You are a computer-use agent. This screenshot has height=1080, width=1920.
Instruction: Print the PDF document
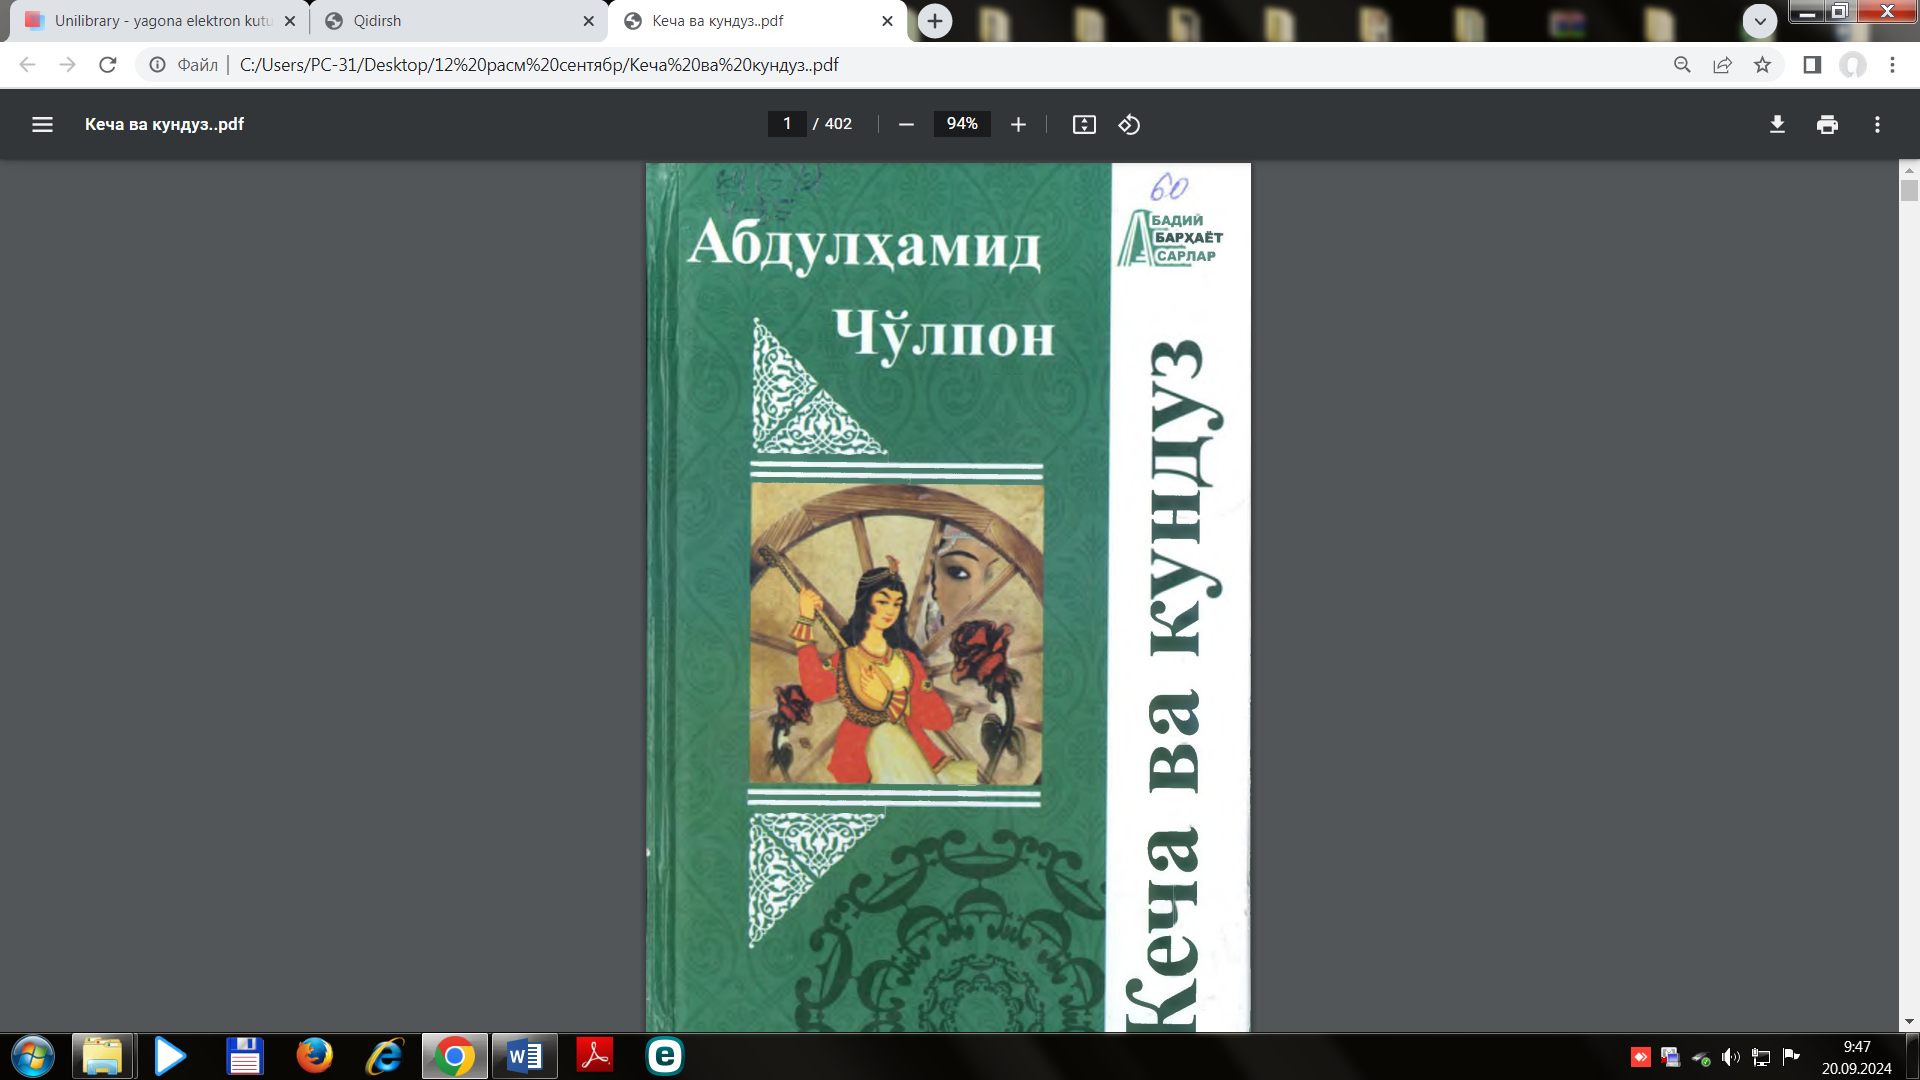[x=1827, y=124]
